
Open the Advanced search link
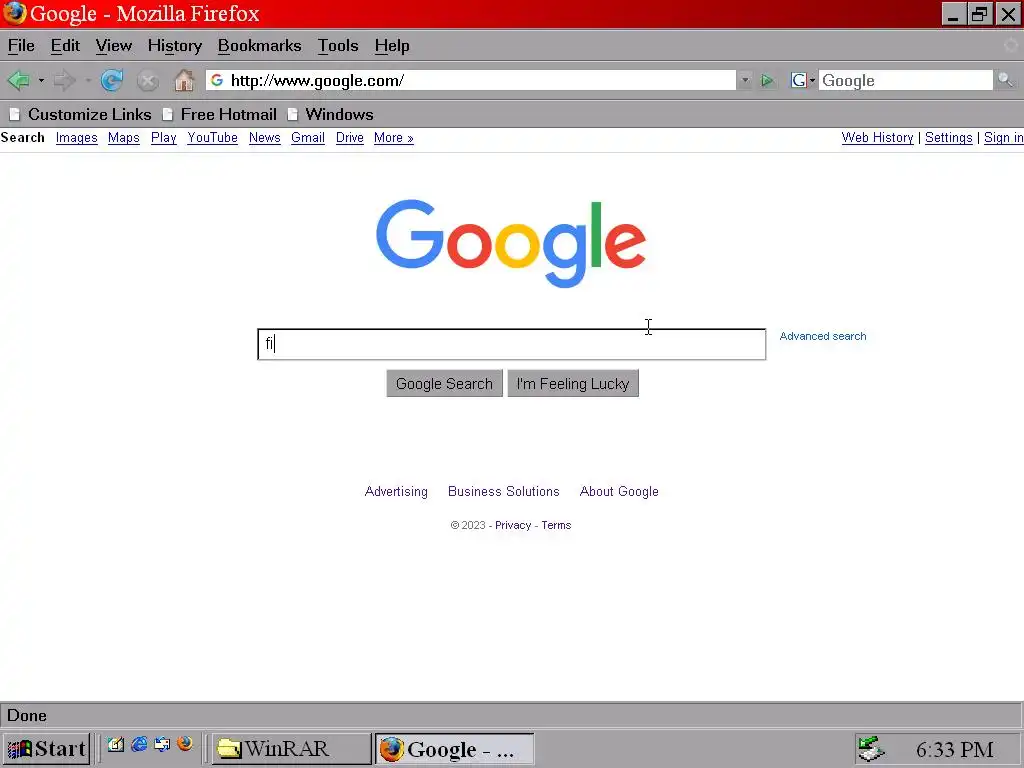tap(823, 336)
